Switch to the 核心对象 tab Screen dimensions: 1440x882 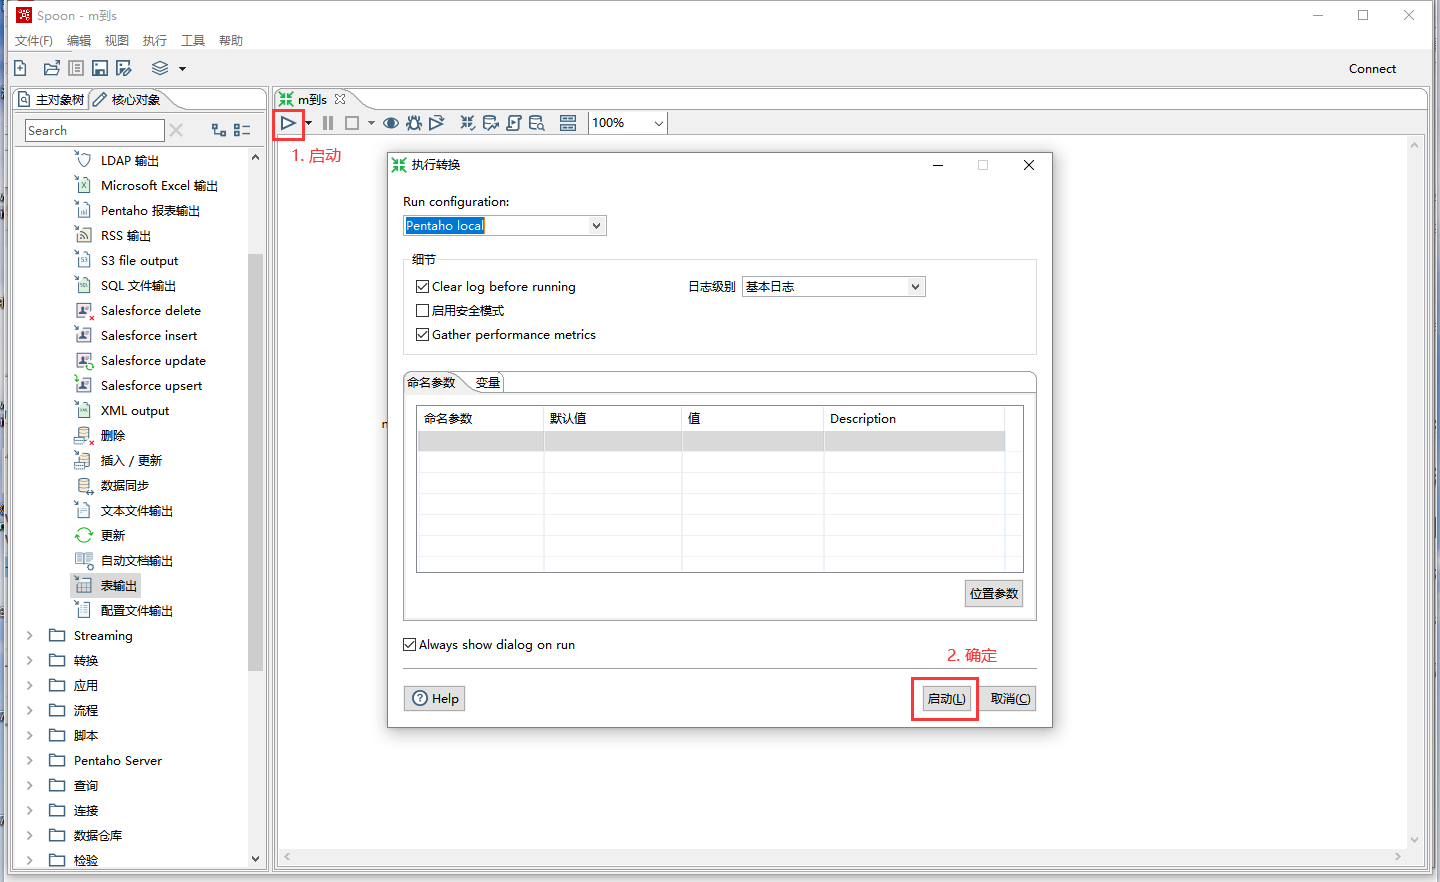(x=128, y=99)
